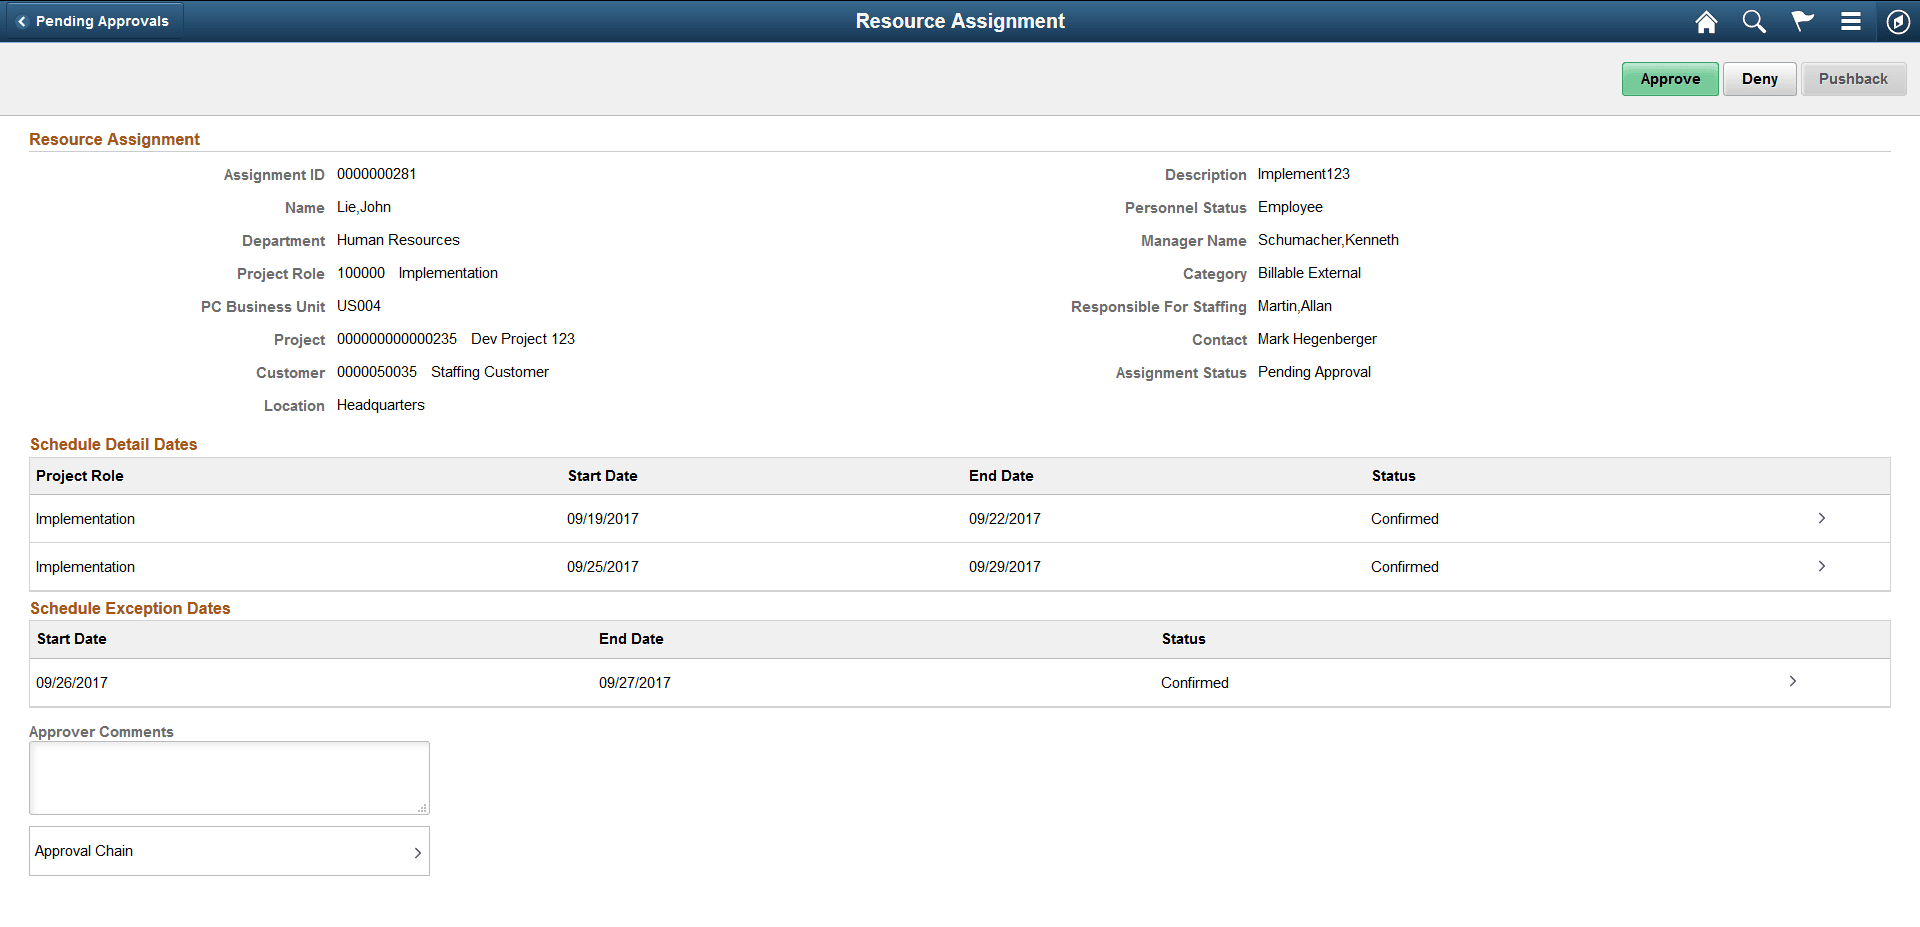
Task: Click the Pending Approvals back label
Action: coord(103,20)
